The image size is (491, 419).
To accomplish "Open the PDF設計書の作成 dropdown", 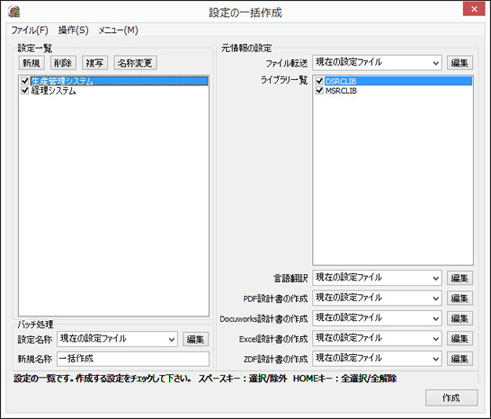I will coord(377,298).
